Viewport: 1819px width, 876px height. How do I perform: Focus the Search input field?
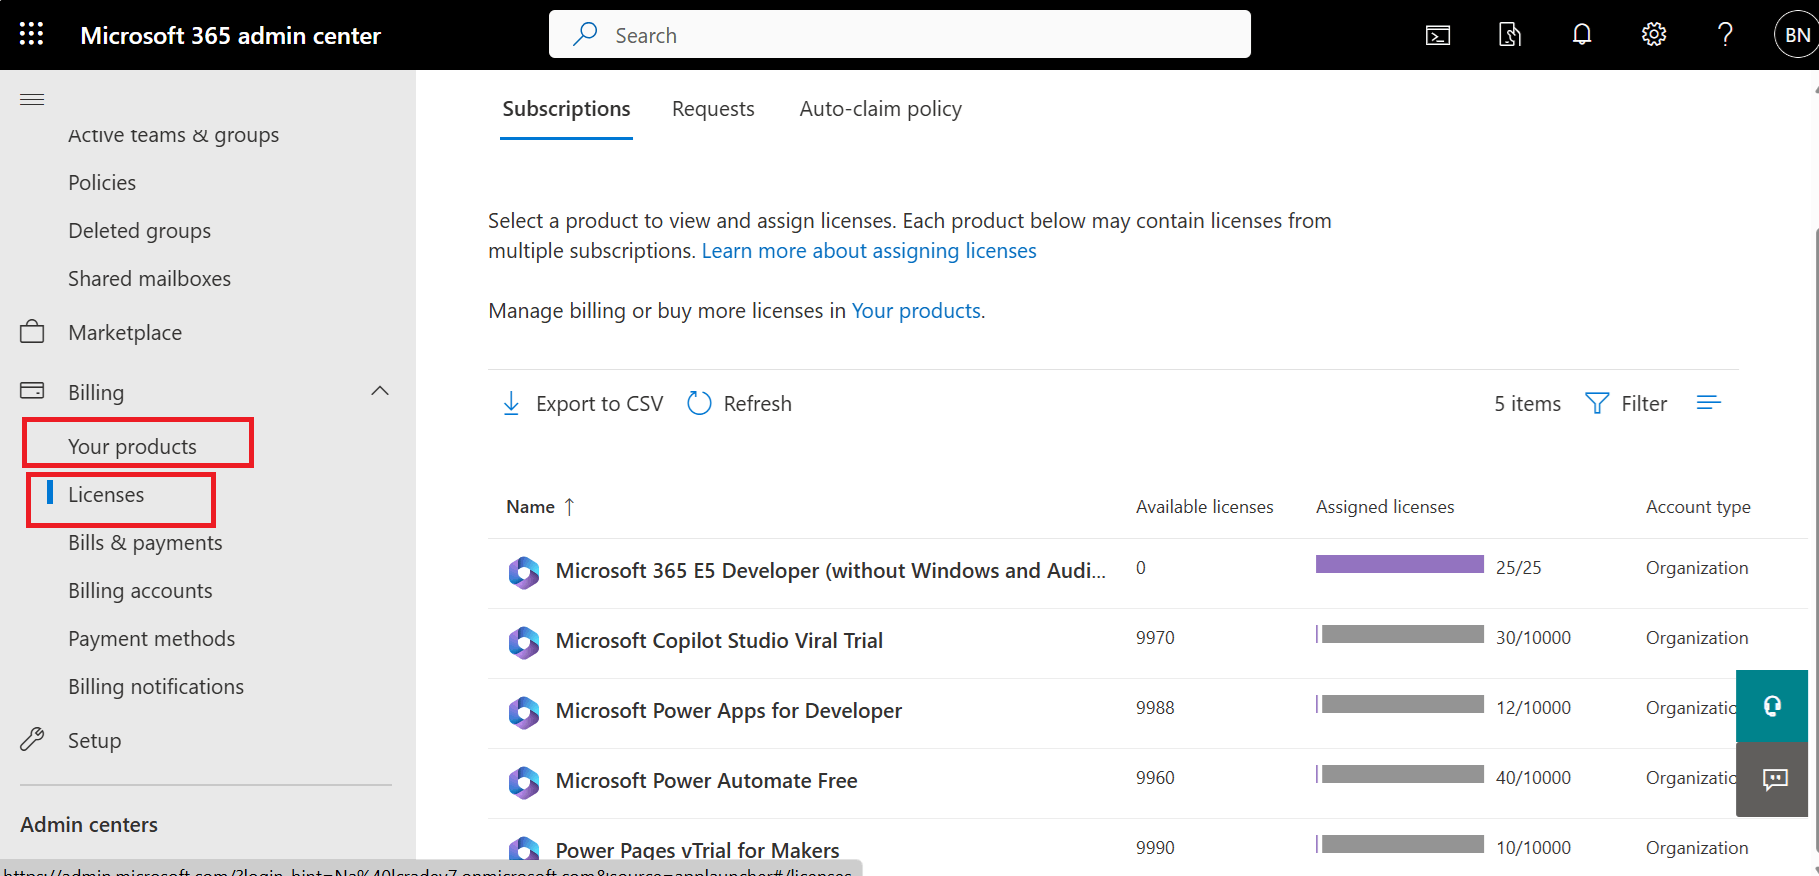tap(900, 35)
